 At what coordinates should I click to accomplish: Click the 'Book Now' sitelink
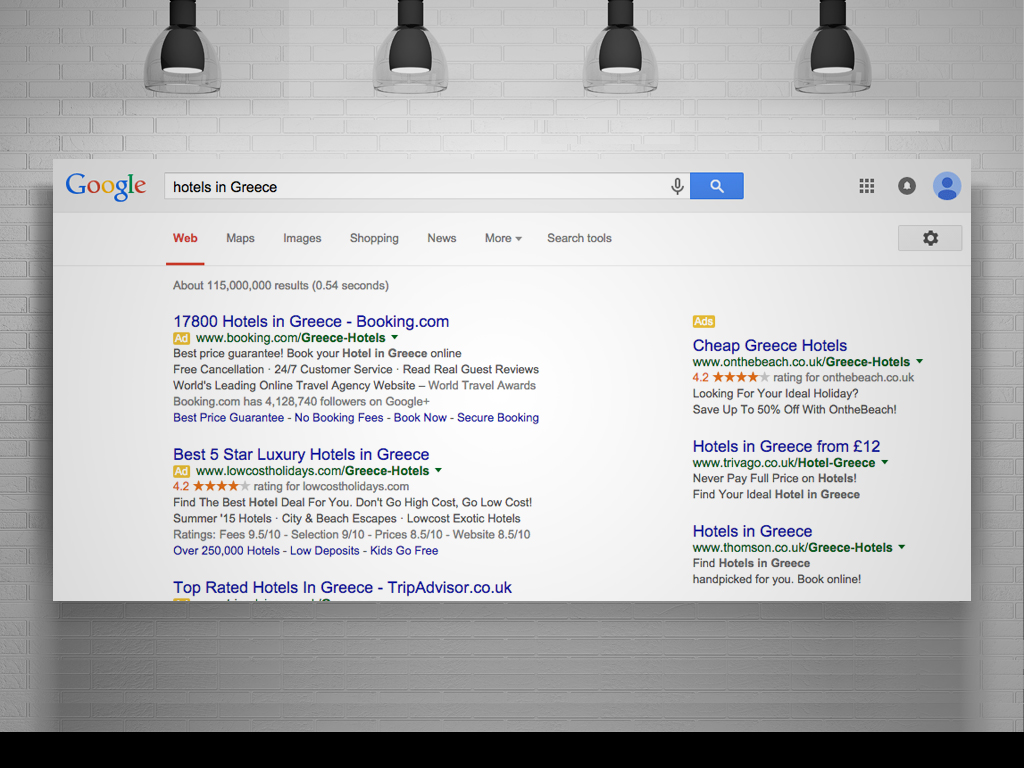tap(420, 418)
